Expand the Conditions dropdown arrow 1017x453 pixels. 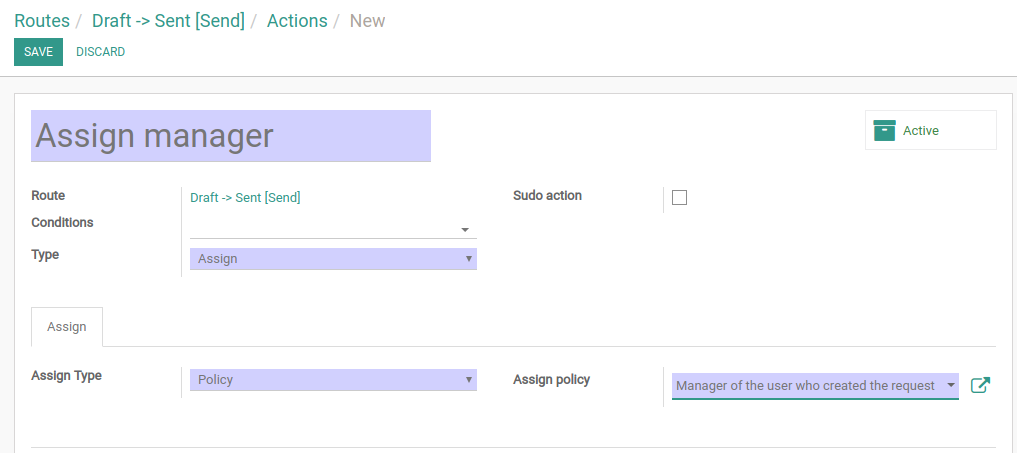[x=465, y=230]
